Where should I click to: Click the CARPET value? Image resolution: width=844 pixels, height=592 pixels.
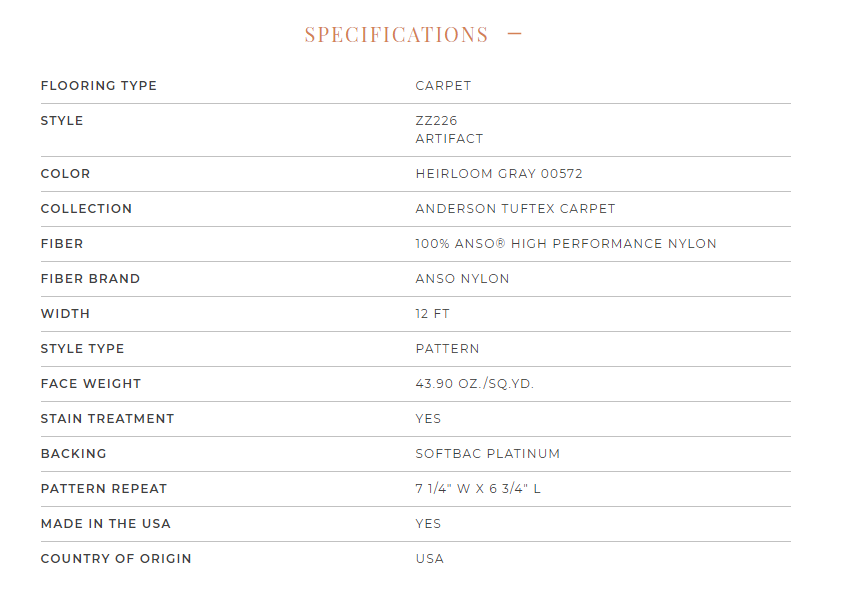(x=443, y=86)
